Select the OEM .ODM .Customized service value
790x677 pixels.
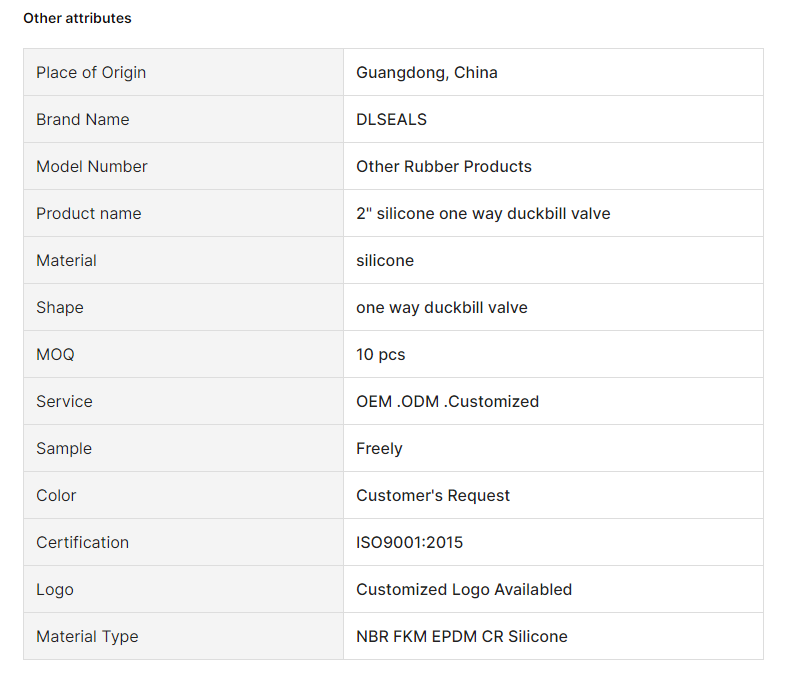[x=447, y=401]
